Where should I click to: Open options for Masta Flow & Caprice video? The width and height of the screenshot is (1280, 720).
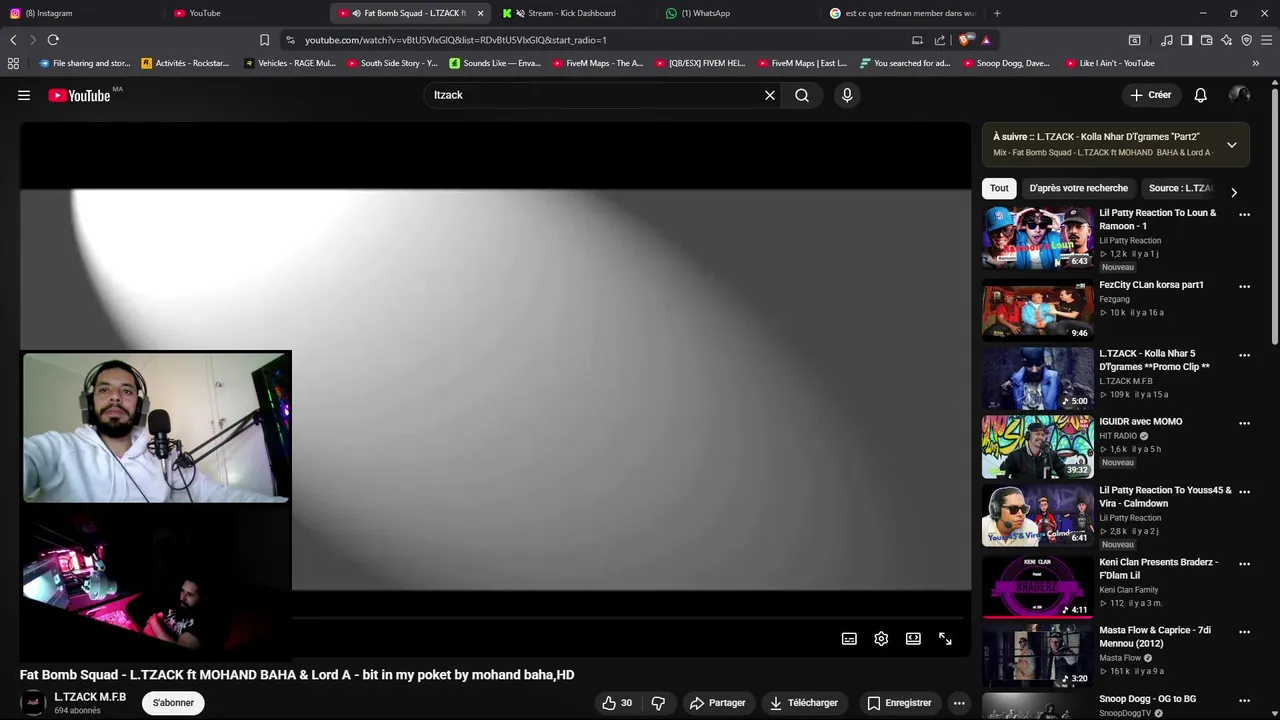[x=1245, y=632]
